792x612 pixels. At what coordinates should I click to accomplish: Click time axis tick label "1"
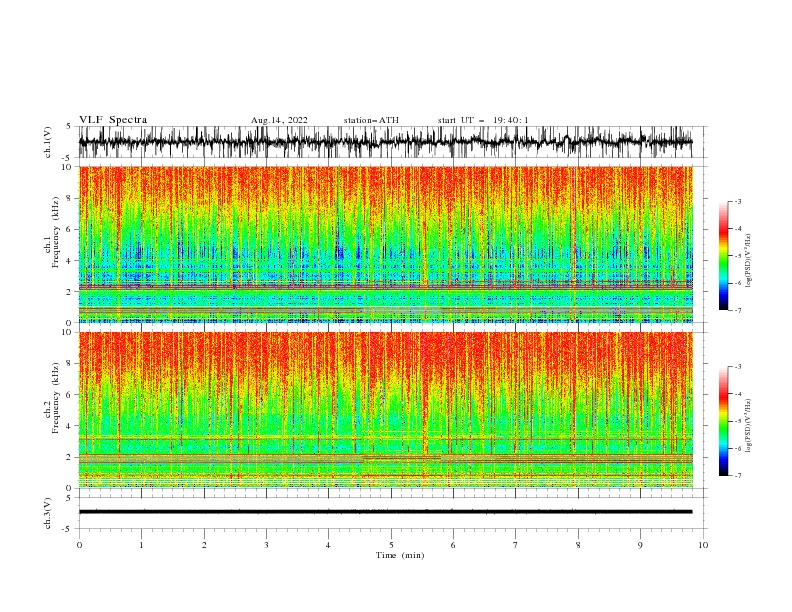[x=141, y=545]
